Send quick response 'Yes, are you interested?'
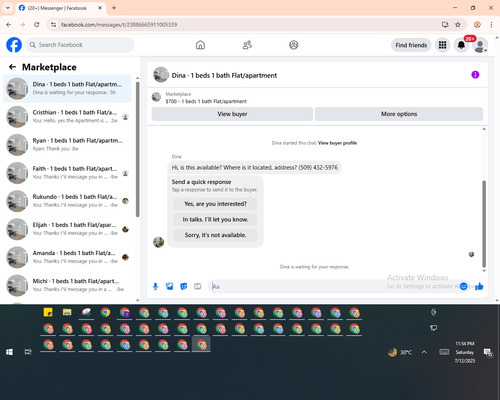 click(215, 204)
